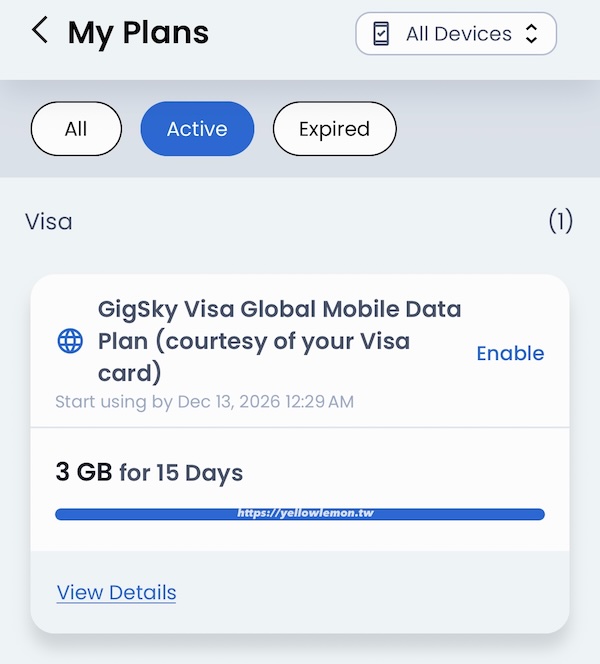The image size is (600, 664).
Task: Enable the GigSky Visa plan
Action: [x=510, y=353]
